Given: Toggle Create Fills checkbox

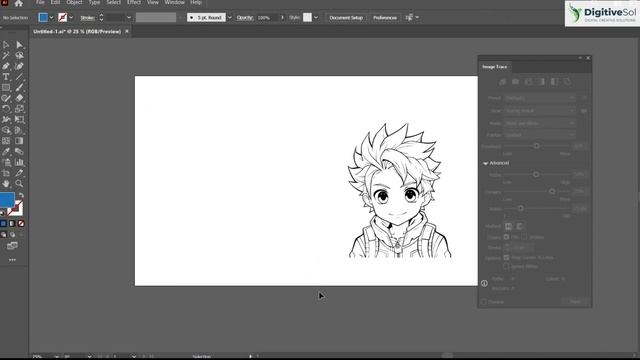Looking at the screenshot, I should [x=507, y=237].
